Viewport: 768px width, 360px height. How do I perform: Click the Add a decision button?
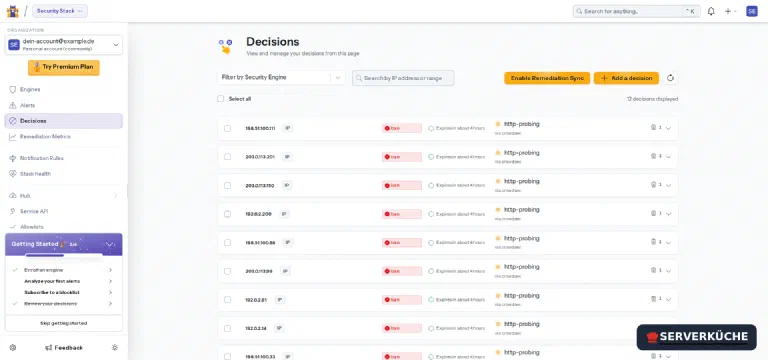(626, 78)
